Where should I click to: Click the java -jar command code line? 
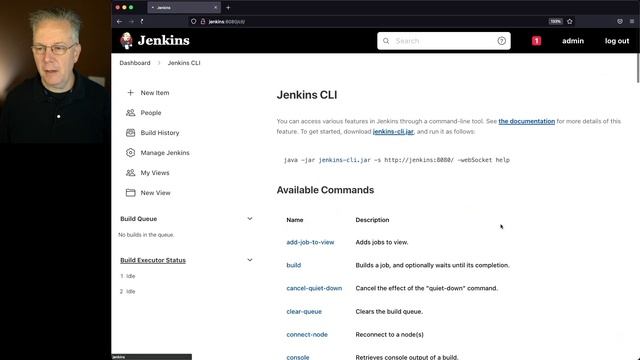tap(397, 160)
